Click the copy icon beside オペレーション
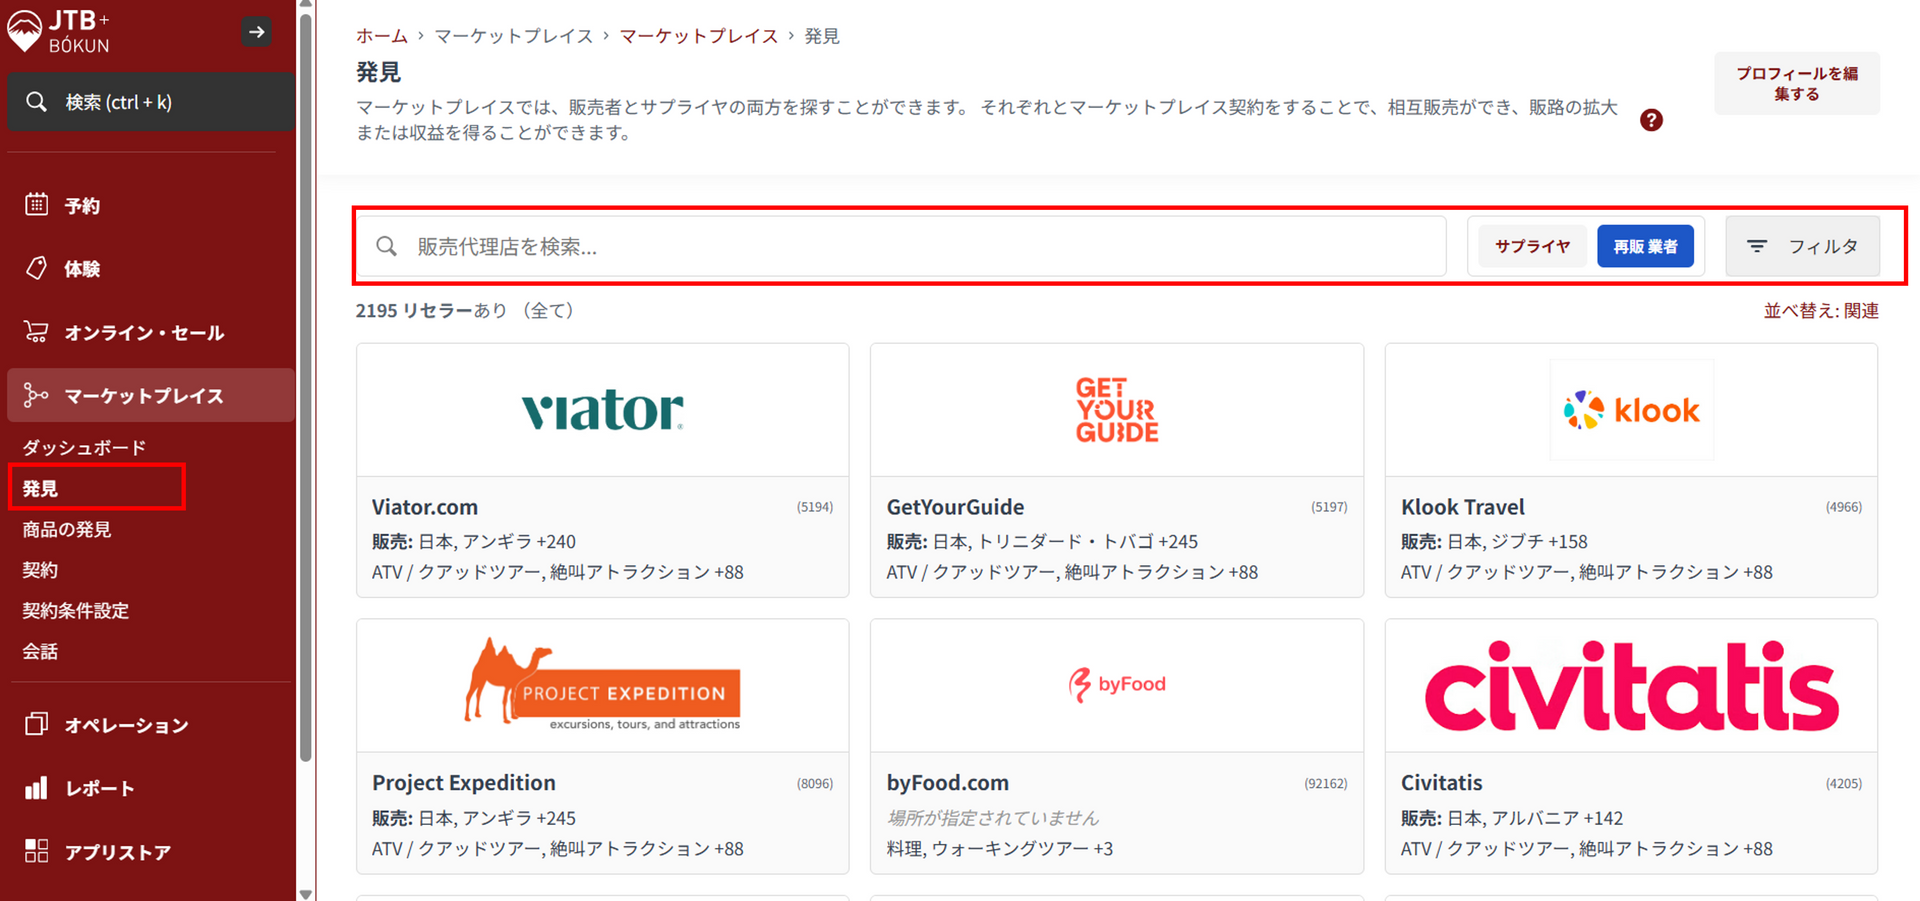This screenshot has width=1920, height=901. pos(36,723)
